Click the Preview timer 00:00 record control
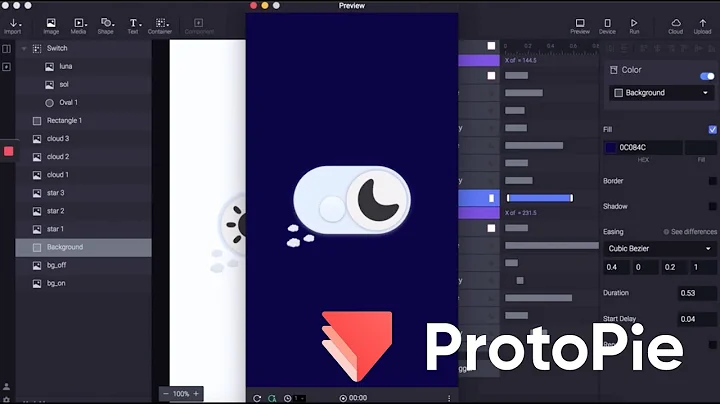This screenshot has width=720, height=404. coord(353,398)
